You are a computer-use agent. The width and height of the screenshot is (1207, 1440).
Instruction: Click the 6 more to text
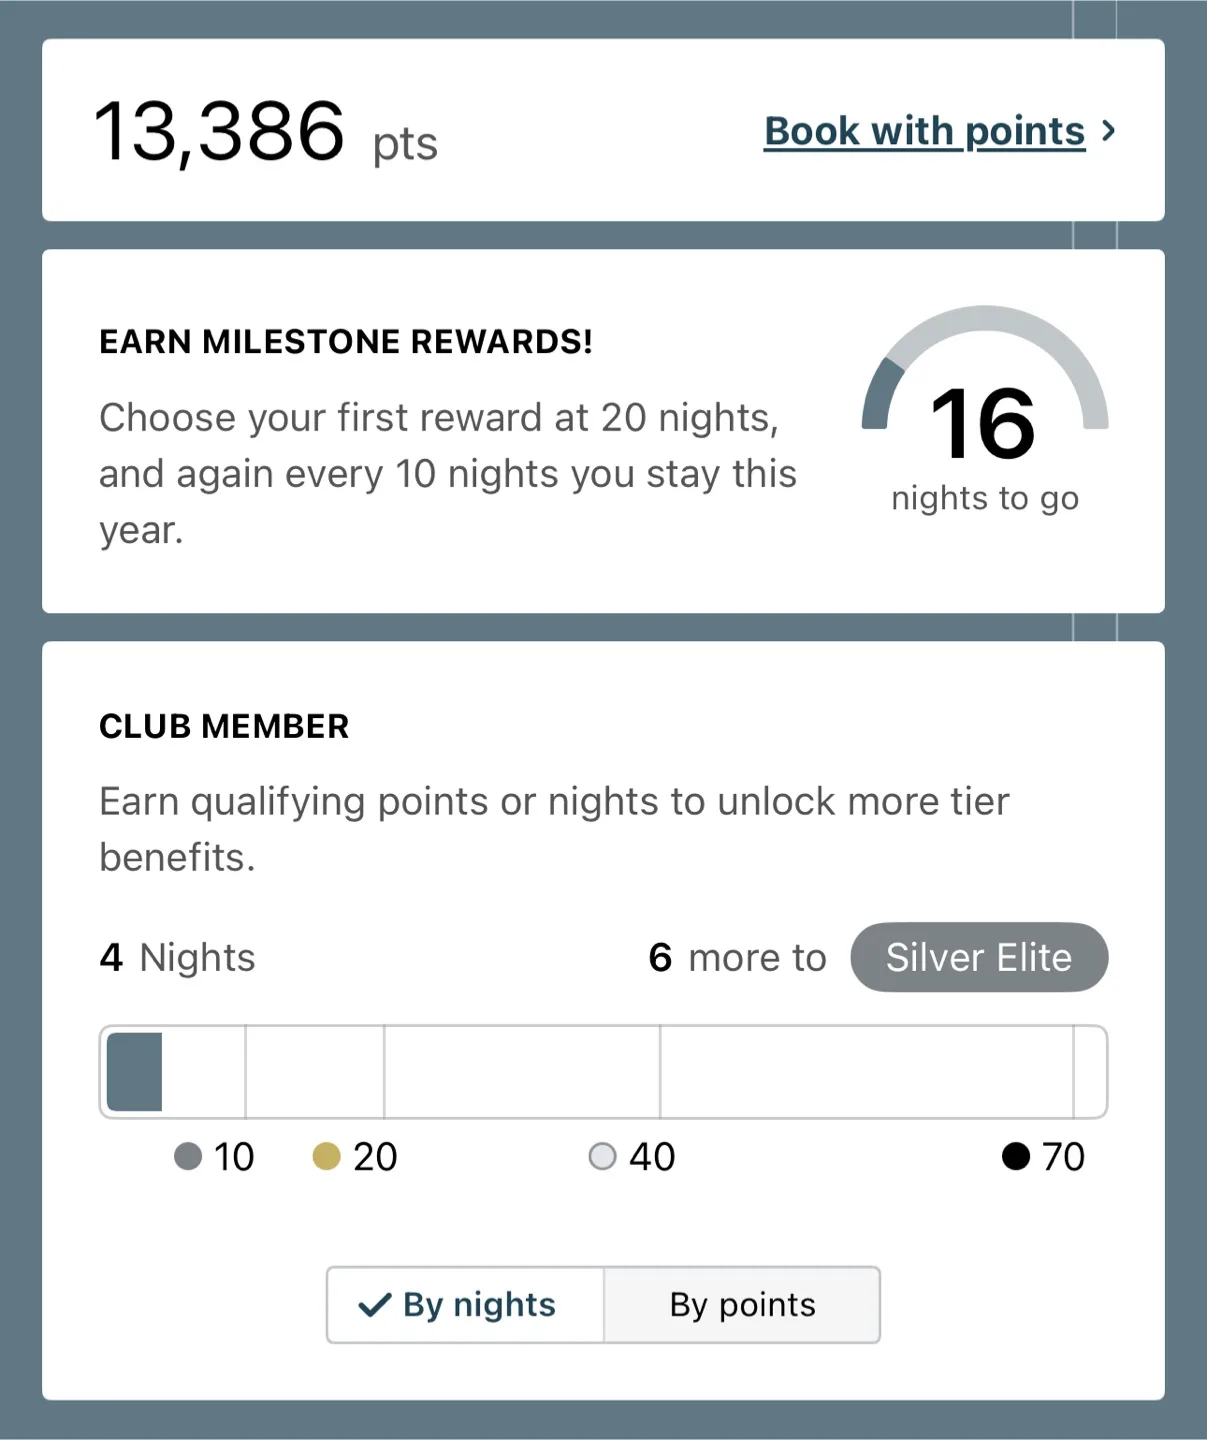click(737, 958)
